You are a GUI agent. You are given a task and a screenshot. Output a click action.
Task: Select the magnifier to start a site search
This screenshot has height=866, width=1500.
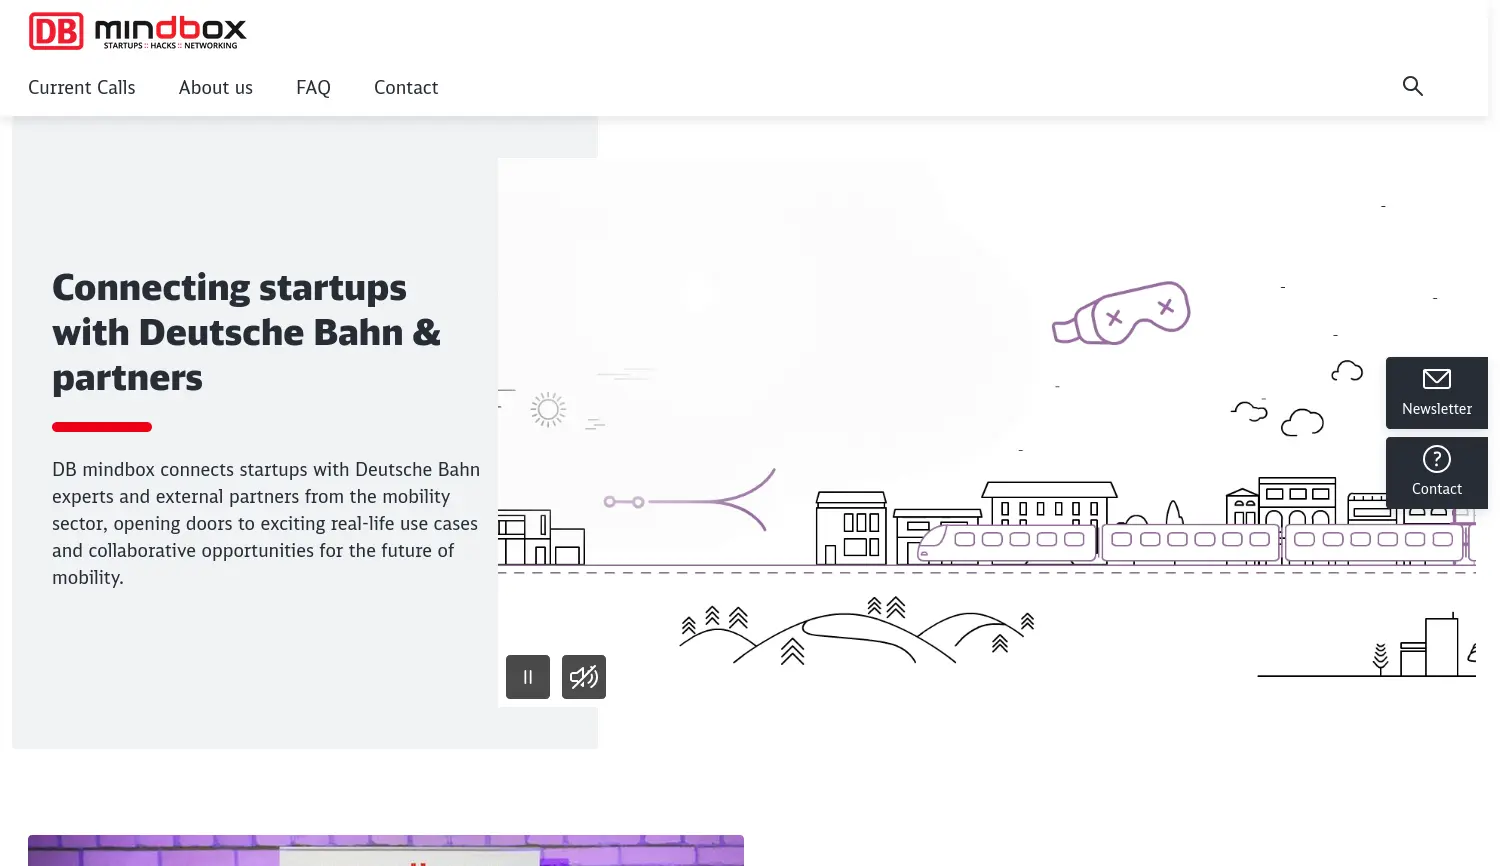[1413, 86]
